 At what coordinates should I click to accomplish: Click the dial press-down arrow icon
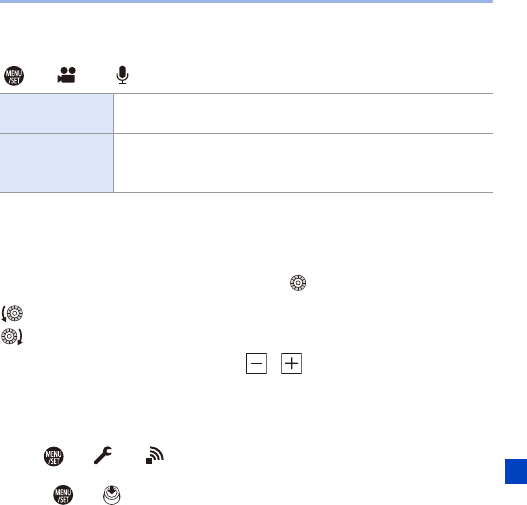[112, 495]
